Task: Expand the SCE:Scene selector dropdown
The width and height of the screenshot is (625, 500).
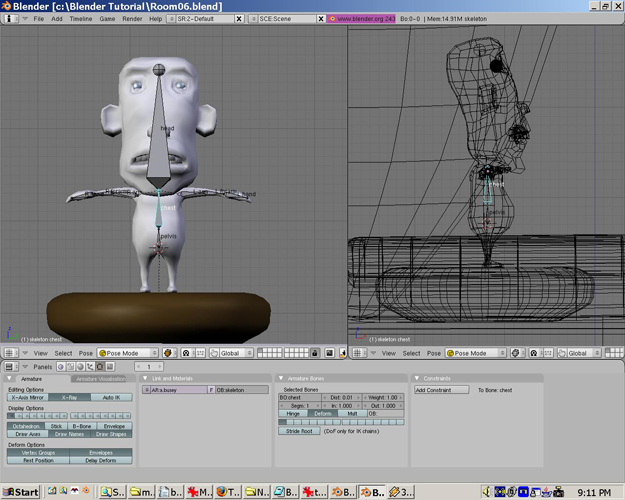Action: [x=253, y=18]
